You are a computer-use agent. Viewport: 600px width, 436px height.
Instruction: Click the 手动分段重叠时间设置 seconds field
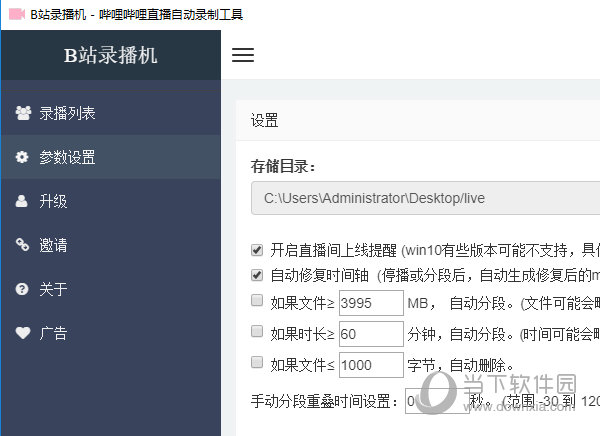coord(437,401)
